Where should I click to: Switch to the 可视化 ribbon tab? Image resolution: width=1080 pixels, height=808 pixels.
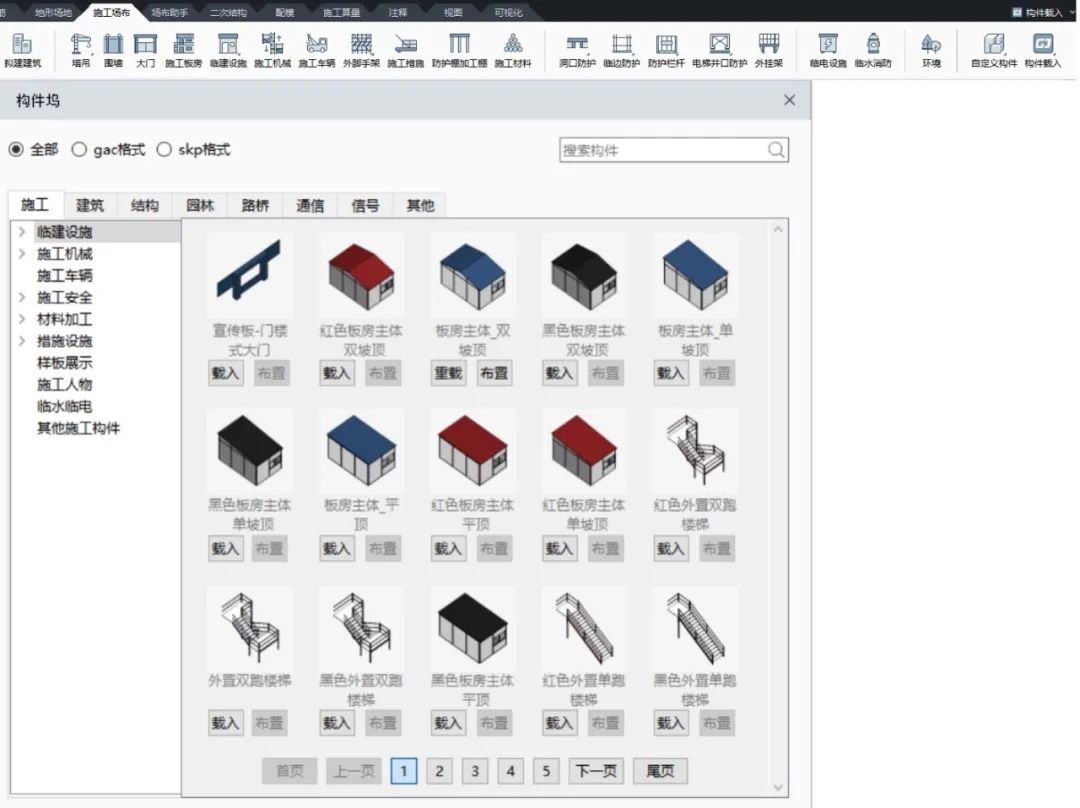coord(508,12)
